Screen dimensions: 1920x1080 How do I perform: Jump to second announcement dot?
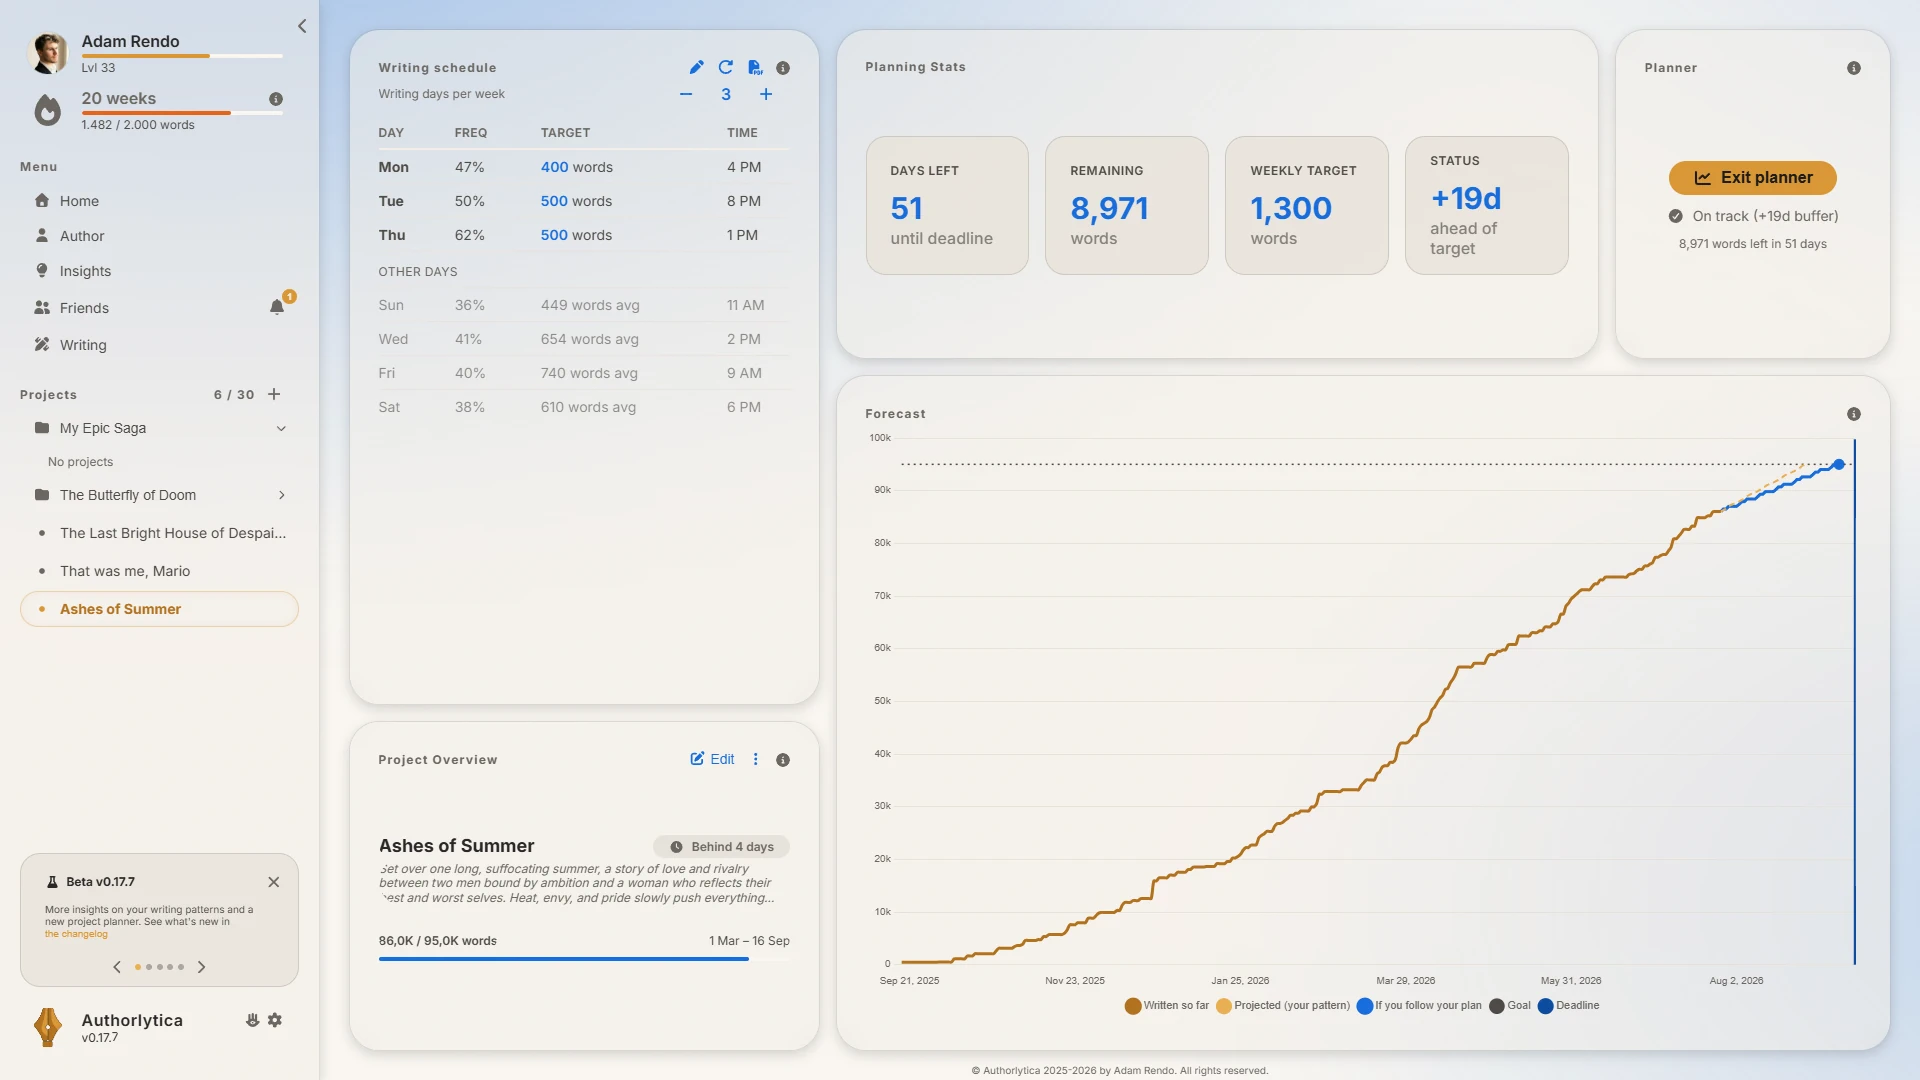149,967
